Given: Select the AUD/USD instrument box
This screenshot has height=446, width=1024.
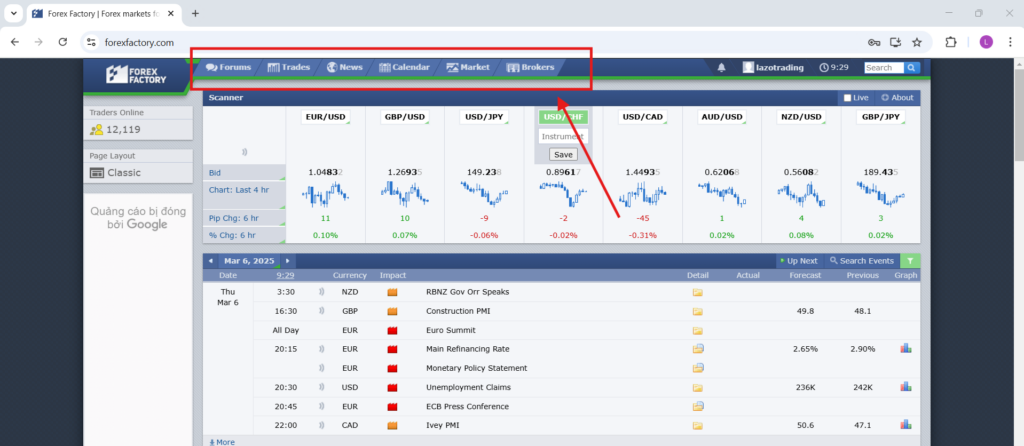Looking at the screenshot, I should click(x=722, y=117).
